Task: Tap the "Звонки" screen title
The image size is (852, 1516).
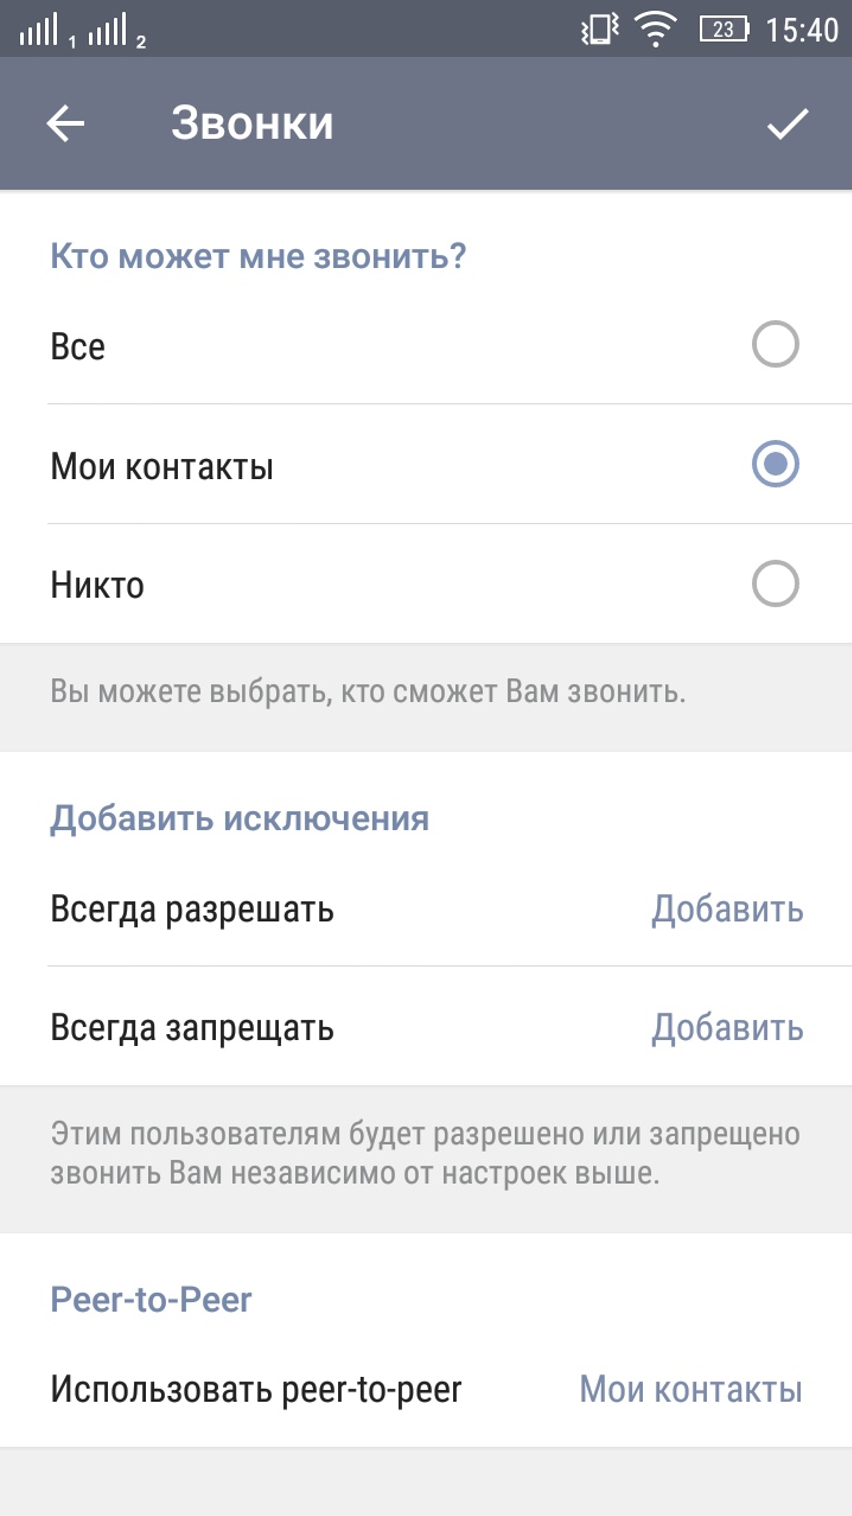Action: coord(252,124)
